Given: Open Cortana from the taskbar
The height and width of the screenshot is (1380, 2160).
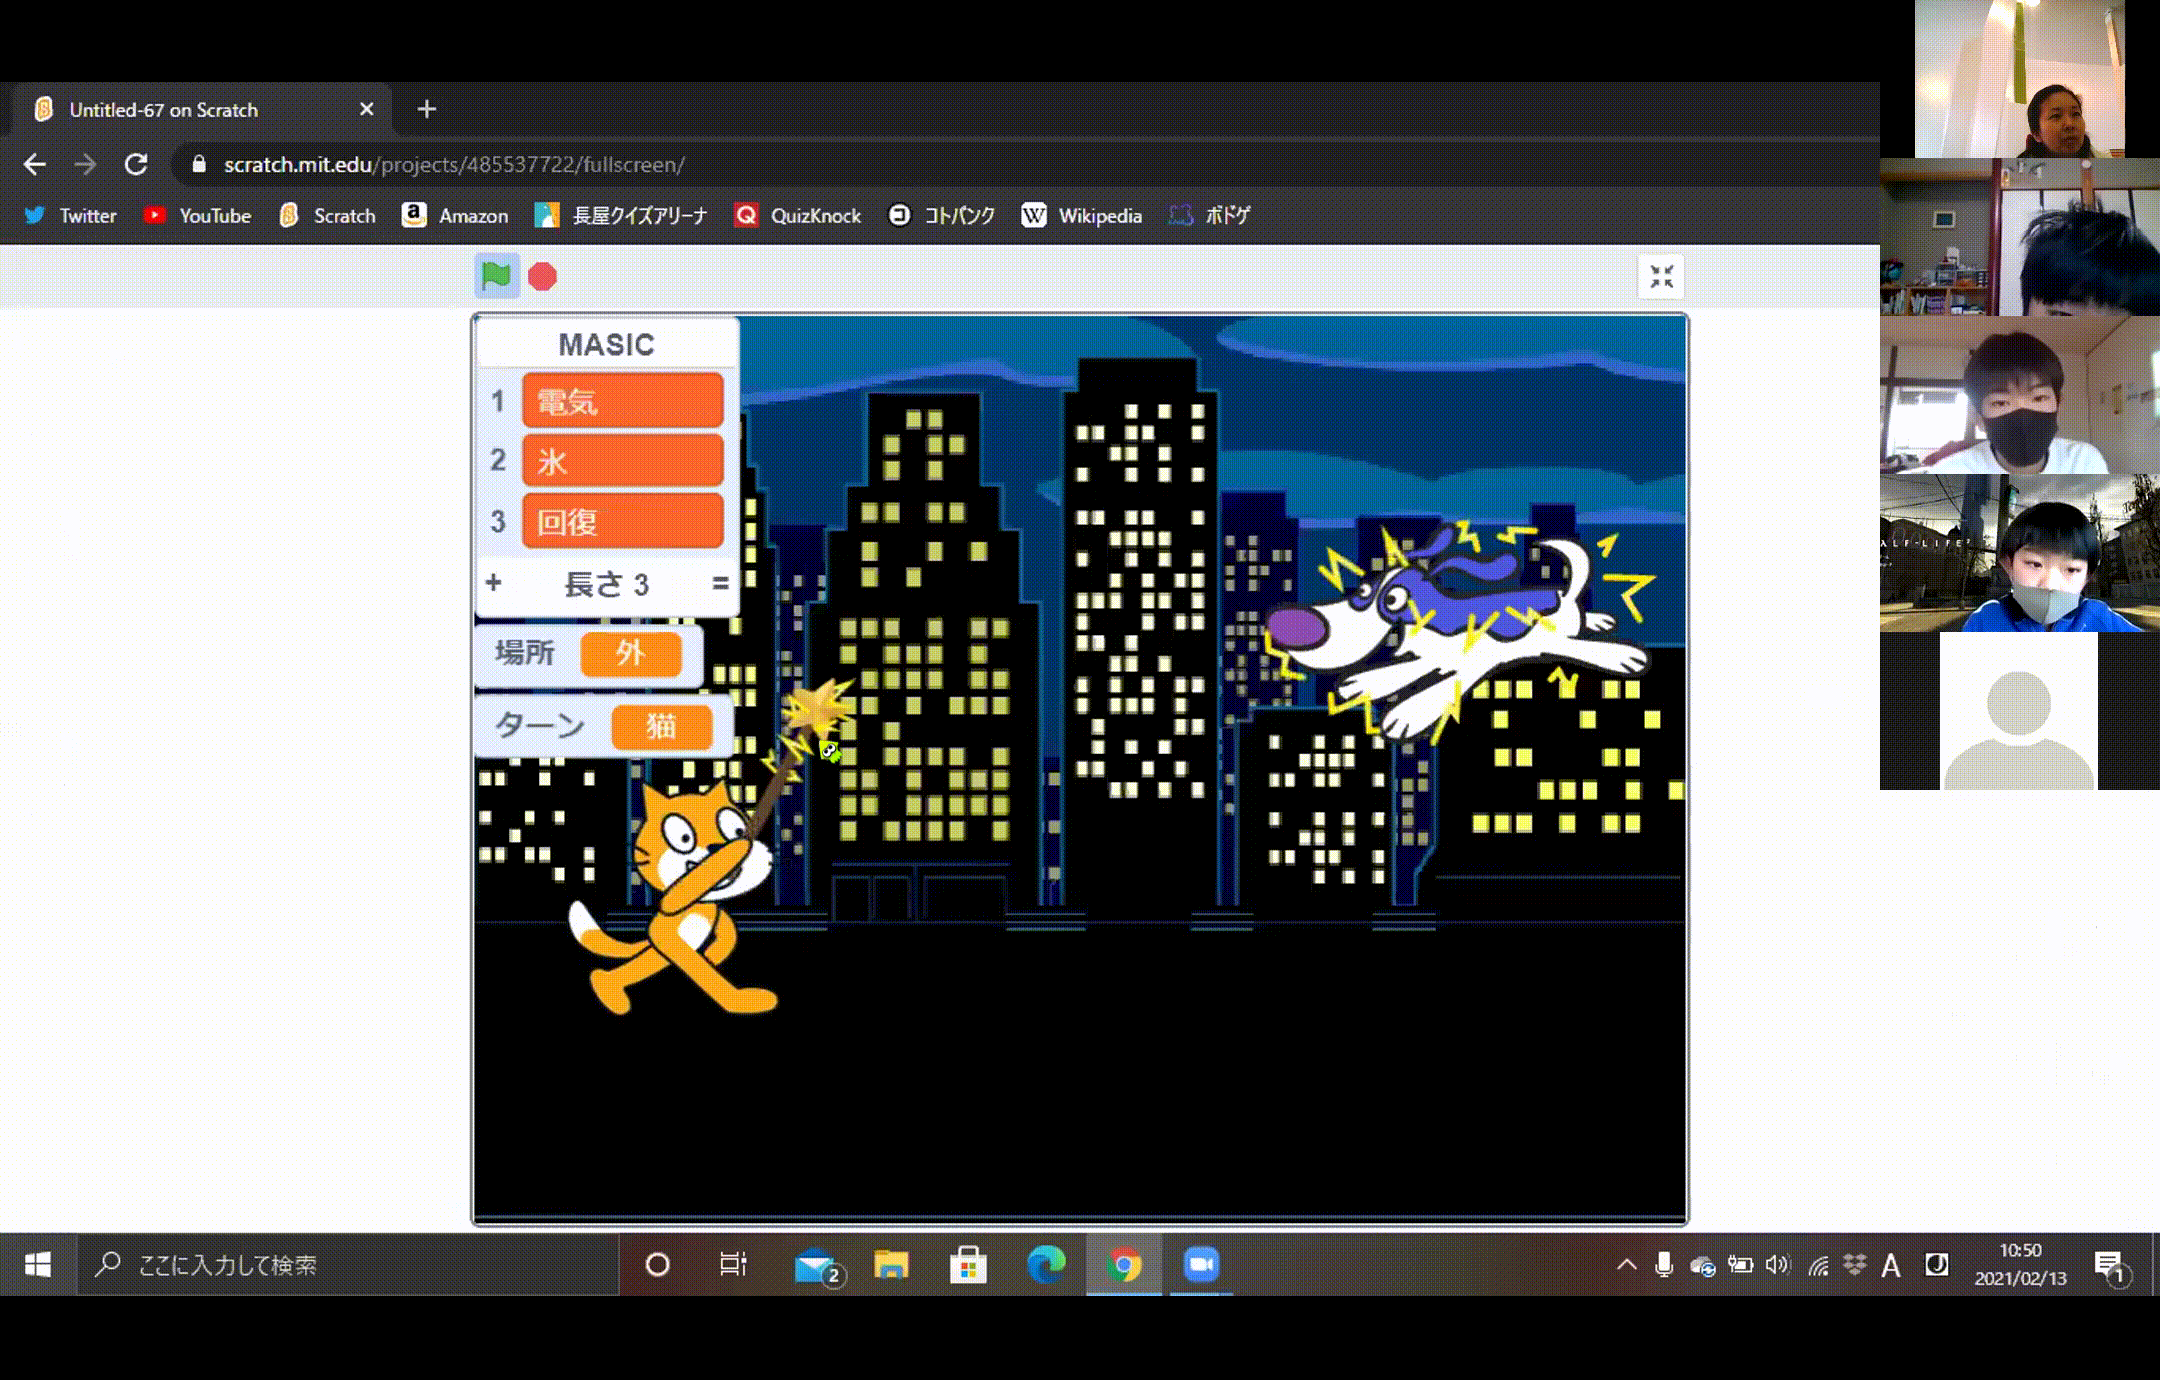Looking at the screenshot, I should click(657, 1265).
